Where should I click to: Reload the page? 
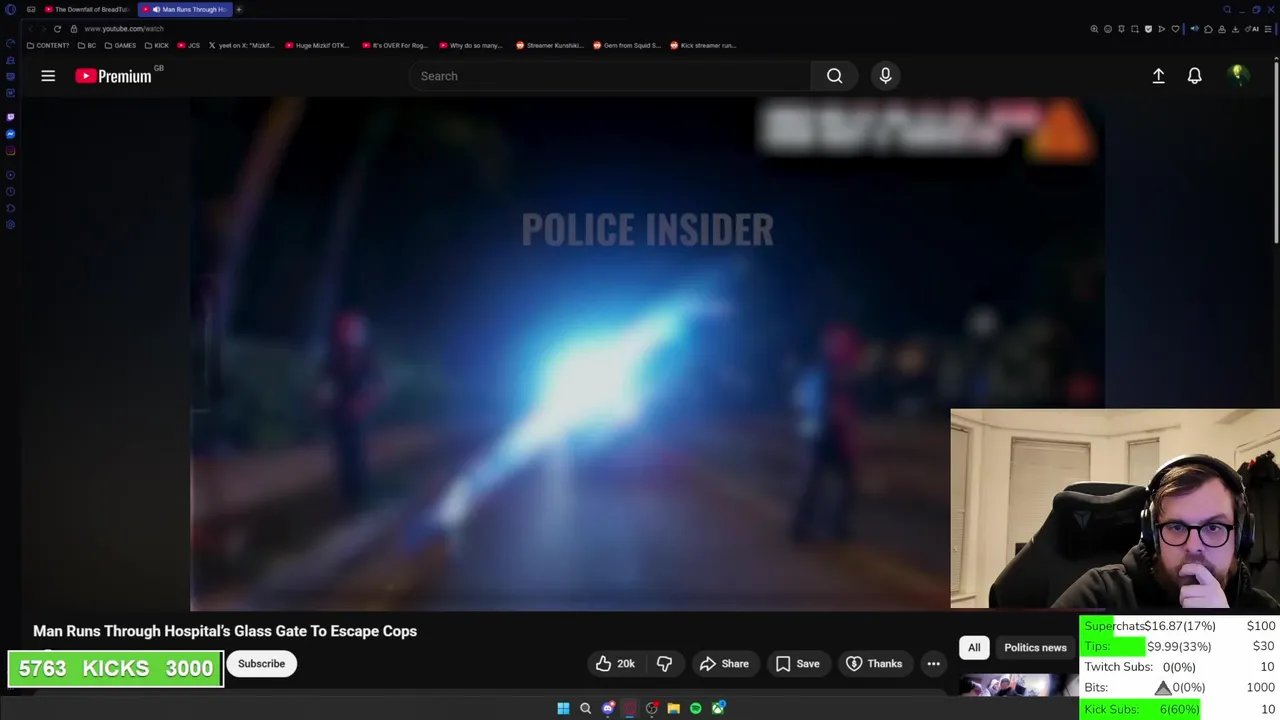click(x=57, y=29)
